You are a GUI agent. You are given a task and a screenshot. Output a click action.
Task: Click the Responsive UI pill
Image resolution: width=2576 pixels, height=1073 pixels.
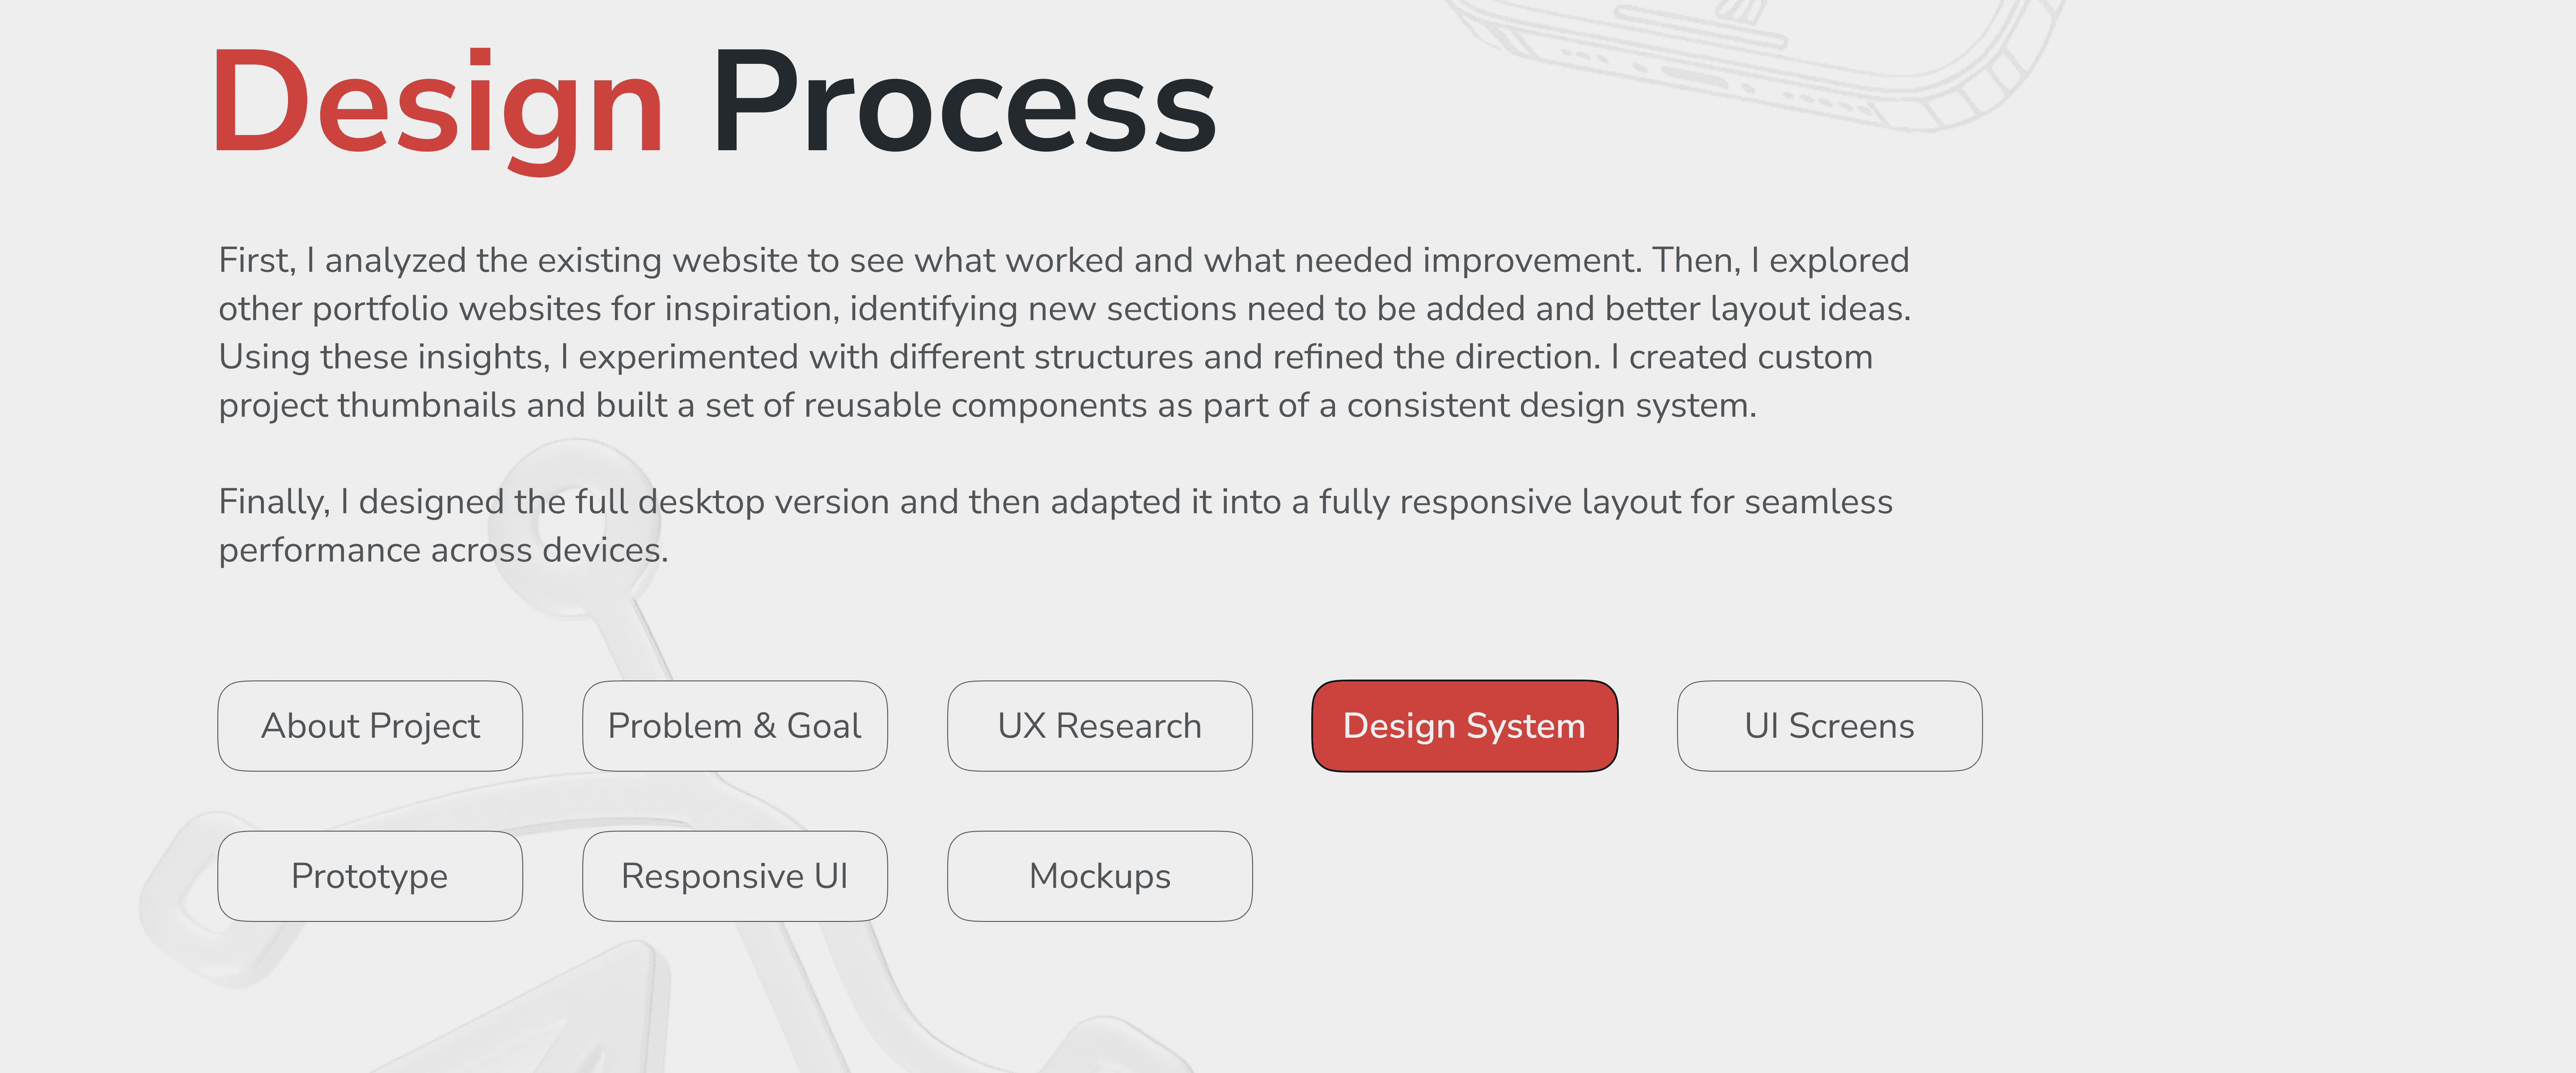(x=734, y=876)
